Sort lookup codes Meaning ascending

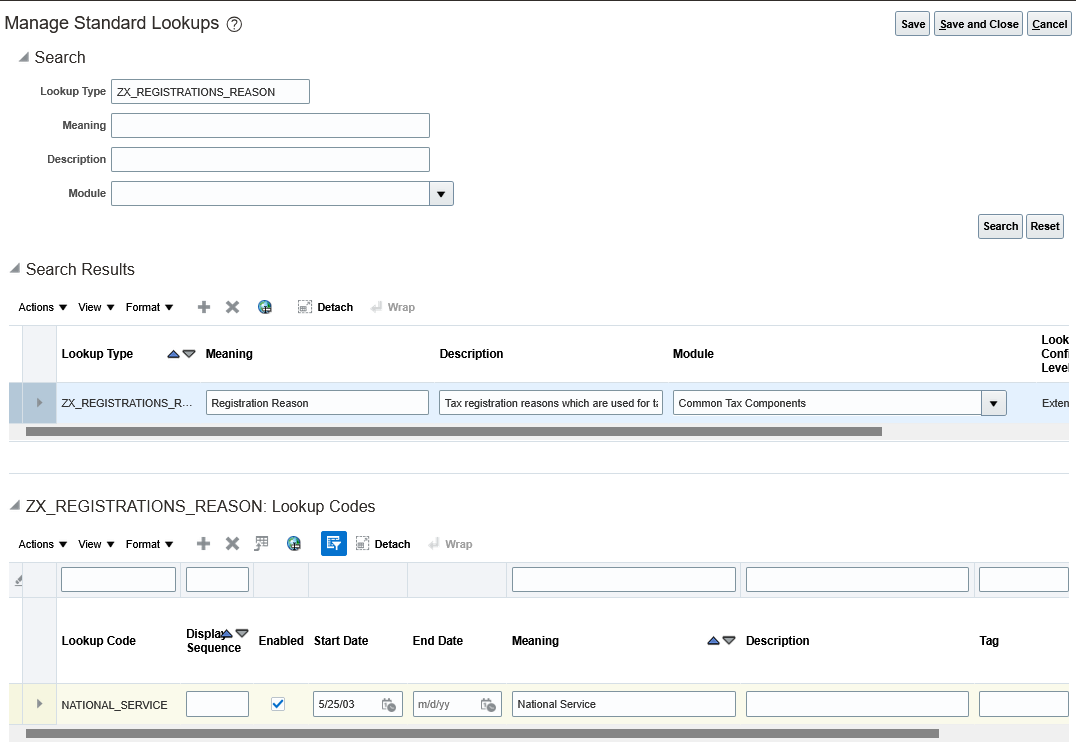(713, 640)
